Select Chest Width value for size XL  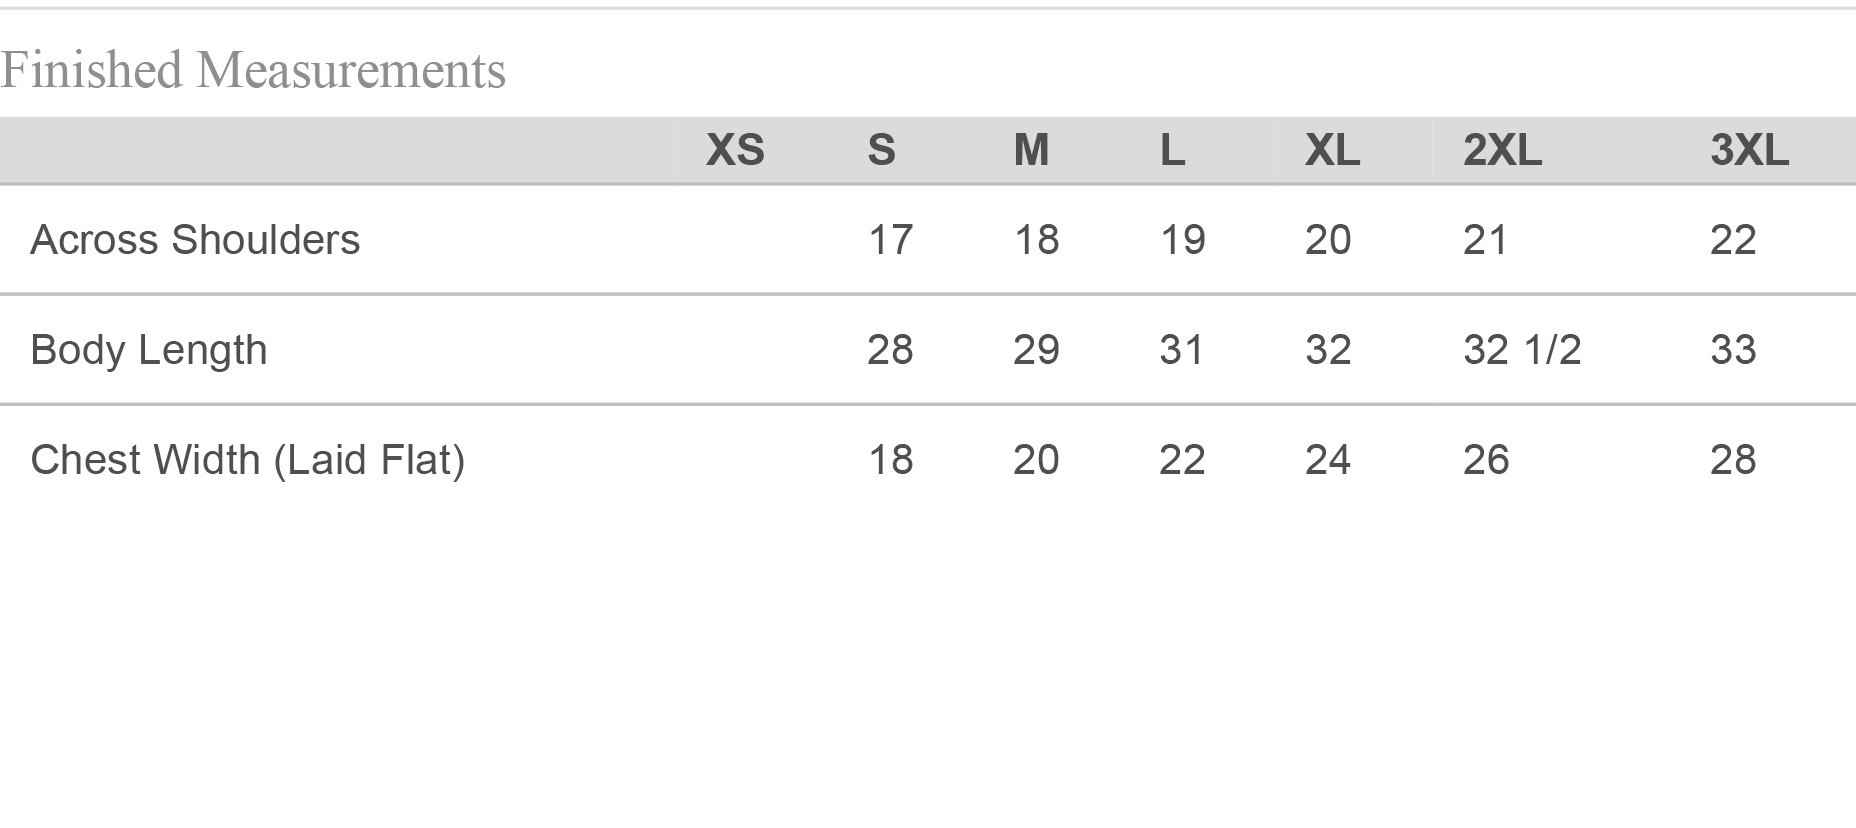1328,460
